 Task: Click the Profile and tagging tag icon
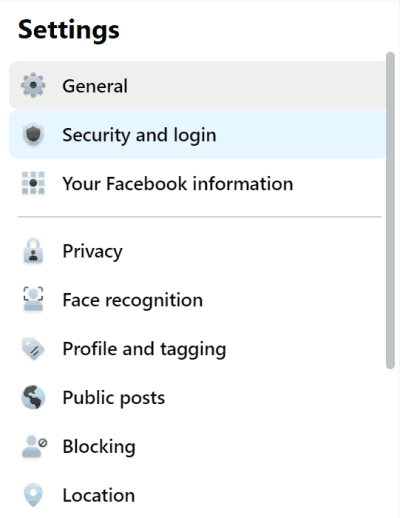[33, 349]
